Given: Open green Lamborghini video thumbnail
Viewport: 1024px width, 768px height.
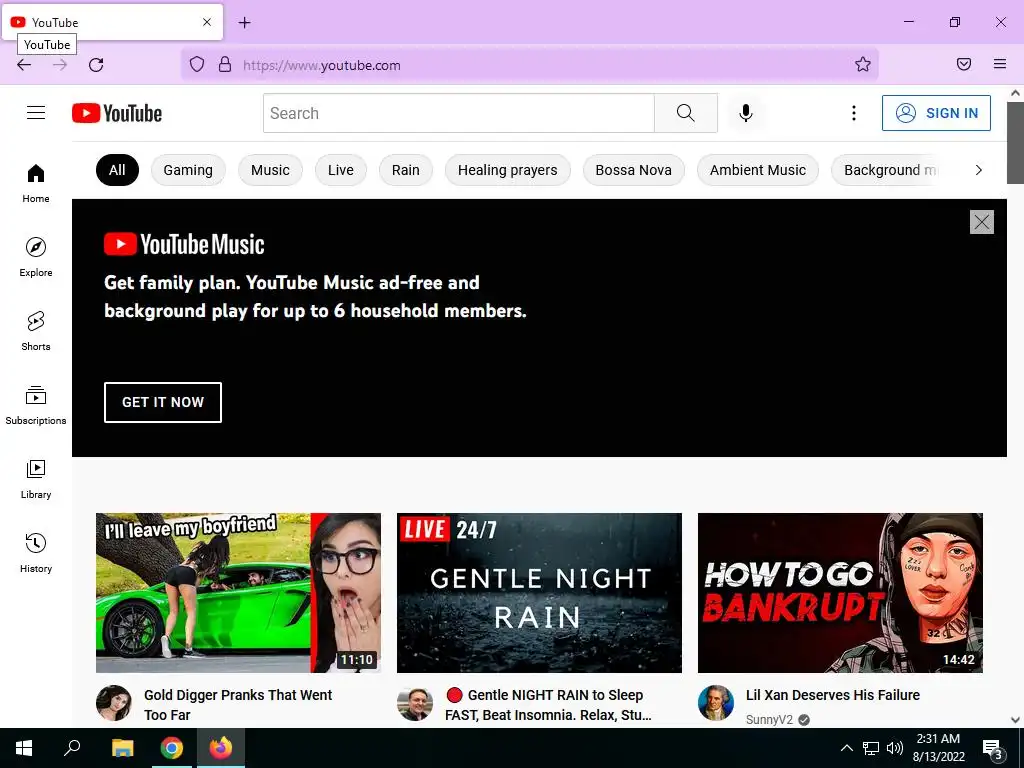Looking at the screenshot, I should click(x=238, y=592).
